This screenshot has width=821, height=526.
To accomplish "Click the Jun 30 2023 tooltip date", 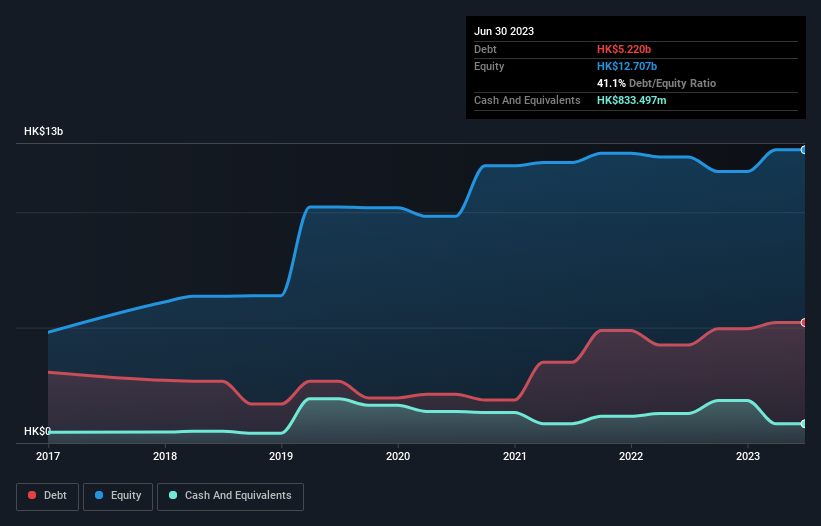I will (504, 31).
